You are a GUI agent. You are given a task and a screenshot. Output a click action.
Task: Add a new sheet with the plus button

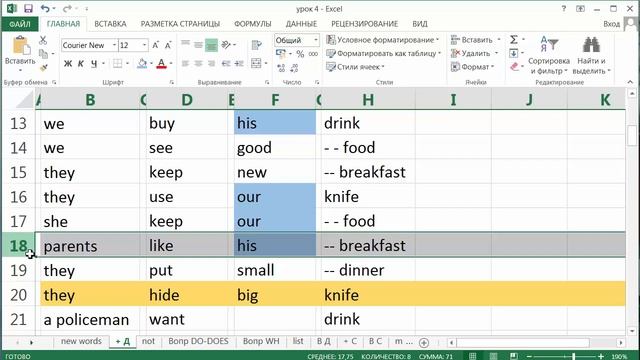coord(424,342)
